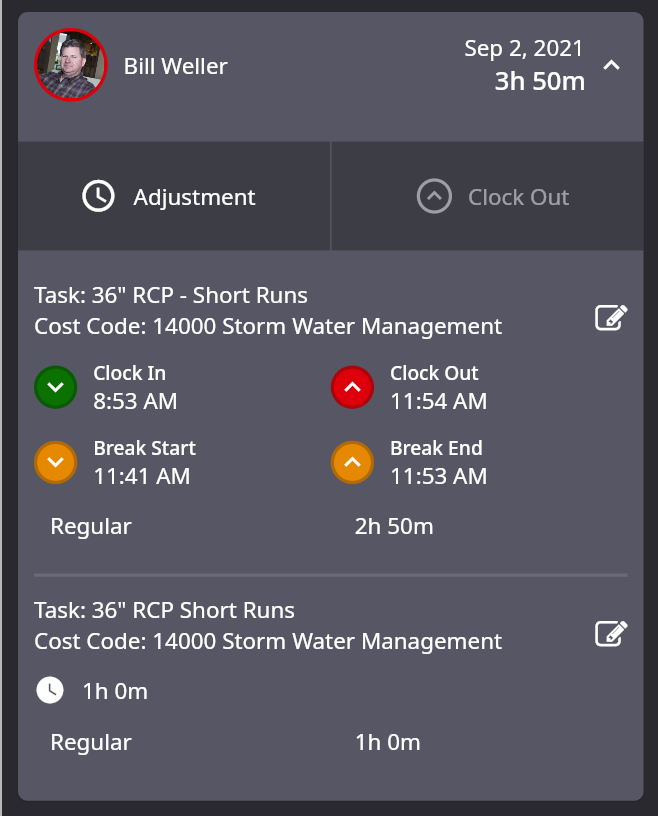658x816 pixels.
Task: Click the Bill Weller name label
Action: 175,67
